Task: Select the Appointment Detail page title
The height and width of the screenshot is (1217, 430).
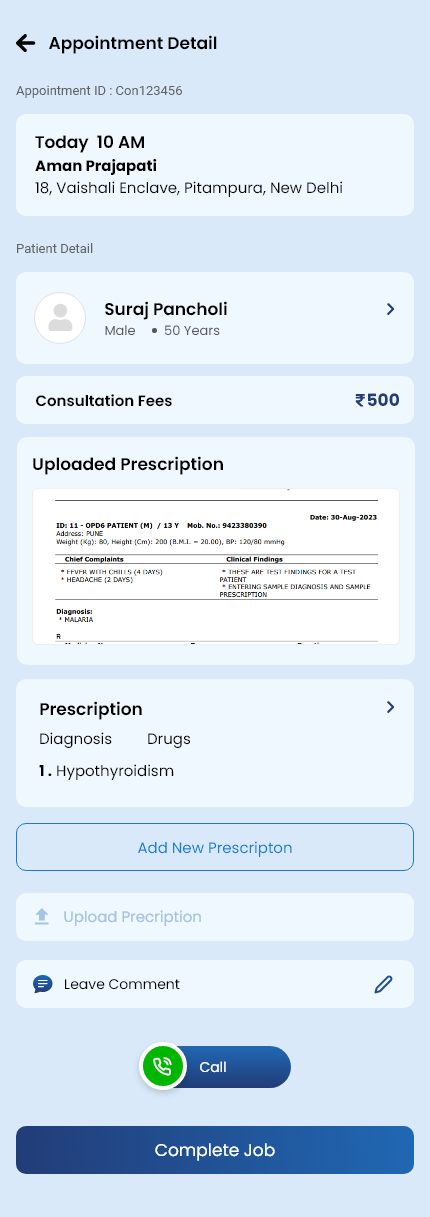Action: [x=133, y=43]
